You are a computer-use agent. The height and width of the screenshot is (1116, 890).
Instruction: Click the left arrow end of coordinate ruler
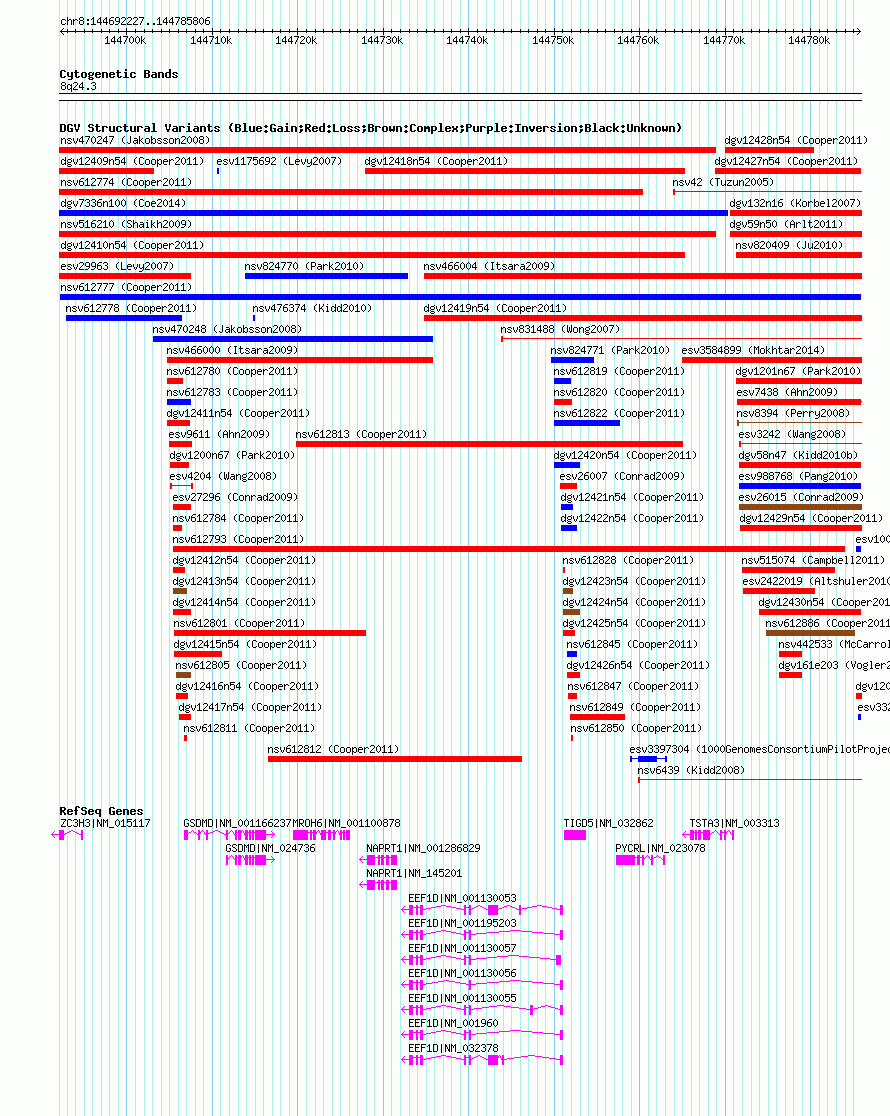pyautogui.click(x=63, y=31)
